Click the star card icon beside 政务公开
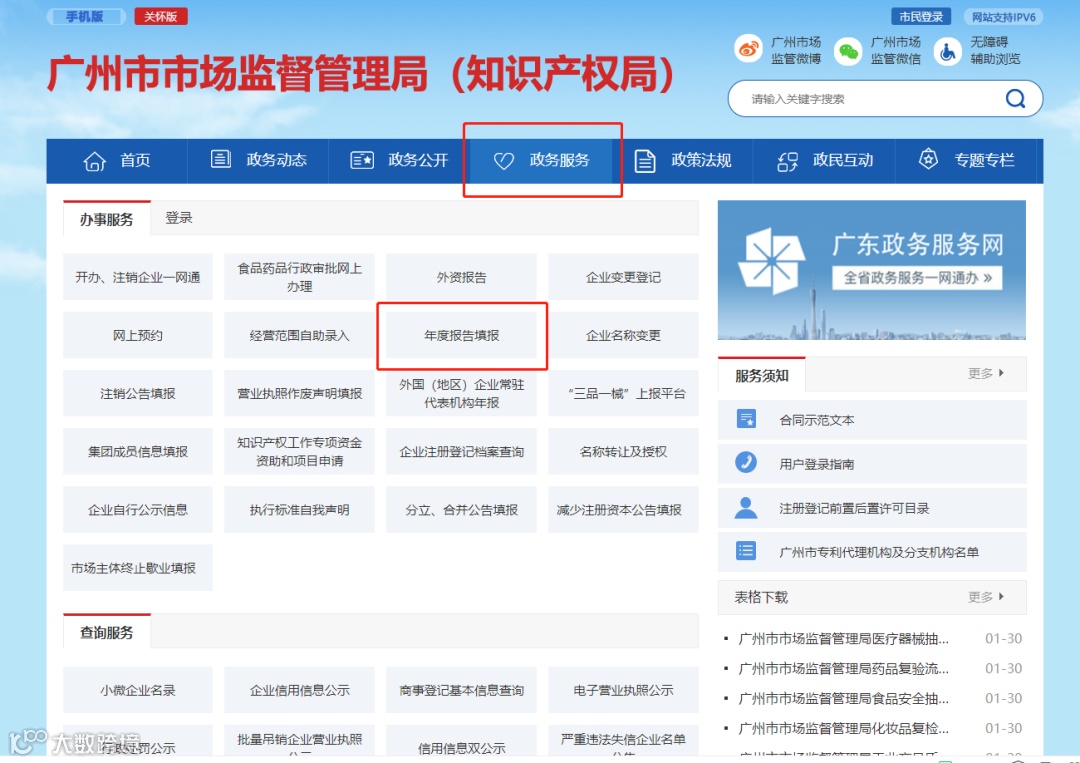The height and width of the screenshot is (763, 1080). coord(362,160)
